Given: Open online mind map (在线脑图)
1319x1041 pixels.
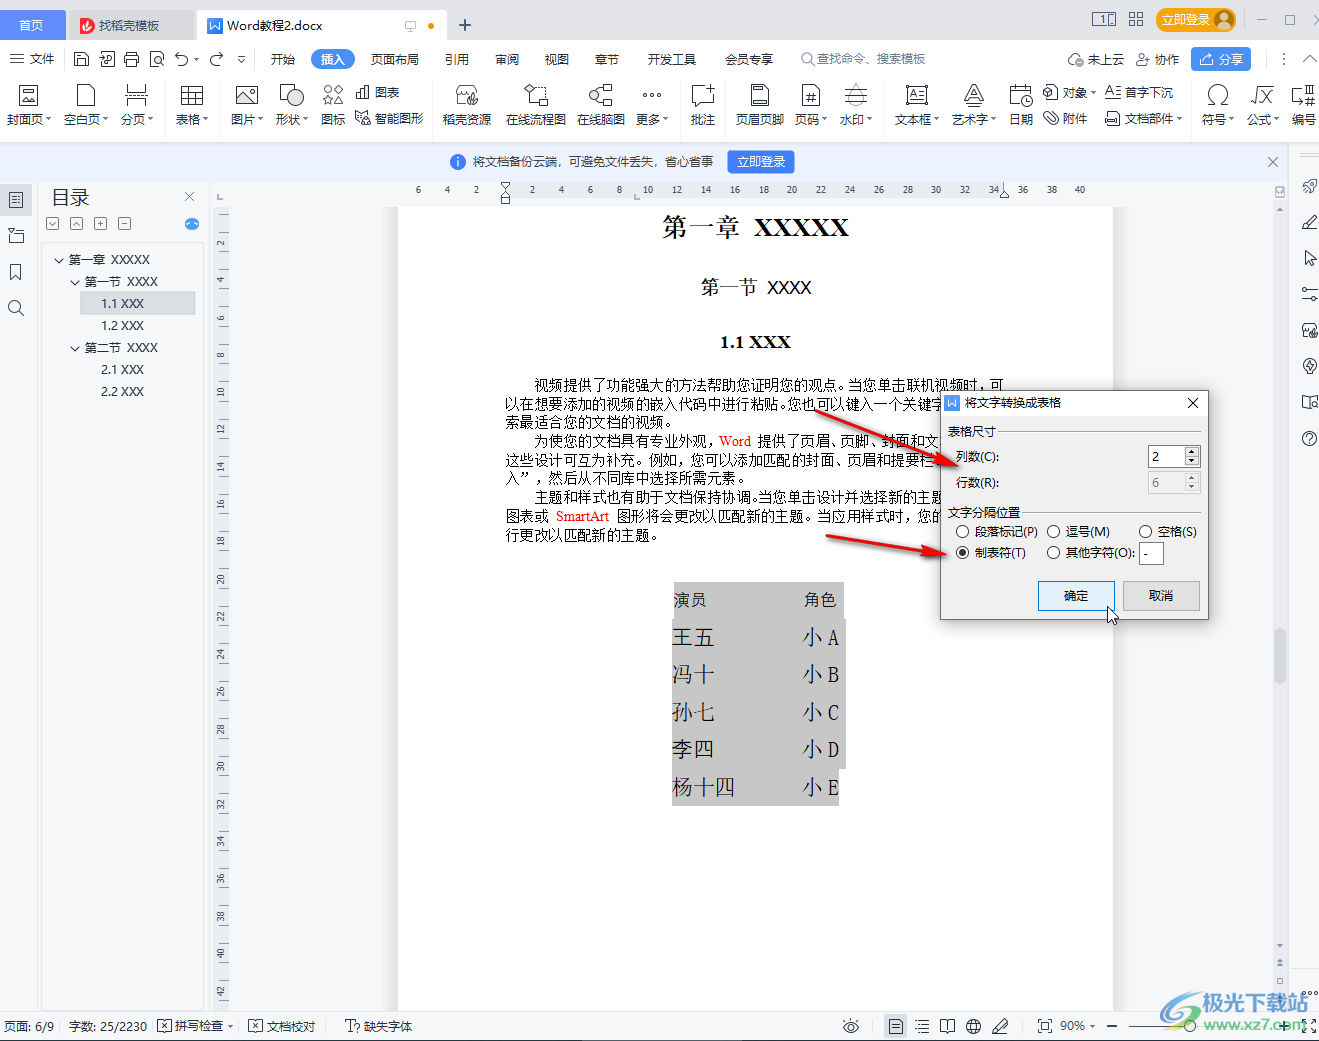Looking at the screenshot, I should [x=600, y=105].
